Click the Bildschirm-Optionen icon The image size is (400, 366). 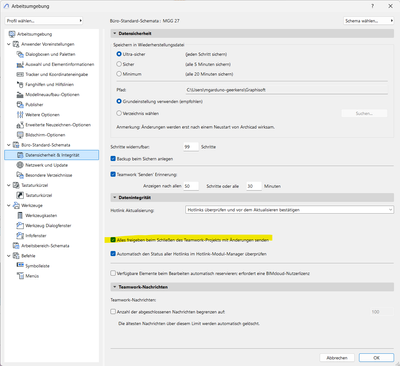coord(20,135)
